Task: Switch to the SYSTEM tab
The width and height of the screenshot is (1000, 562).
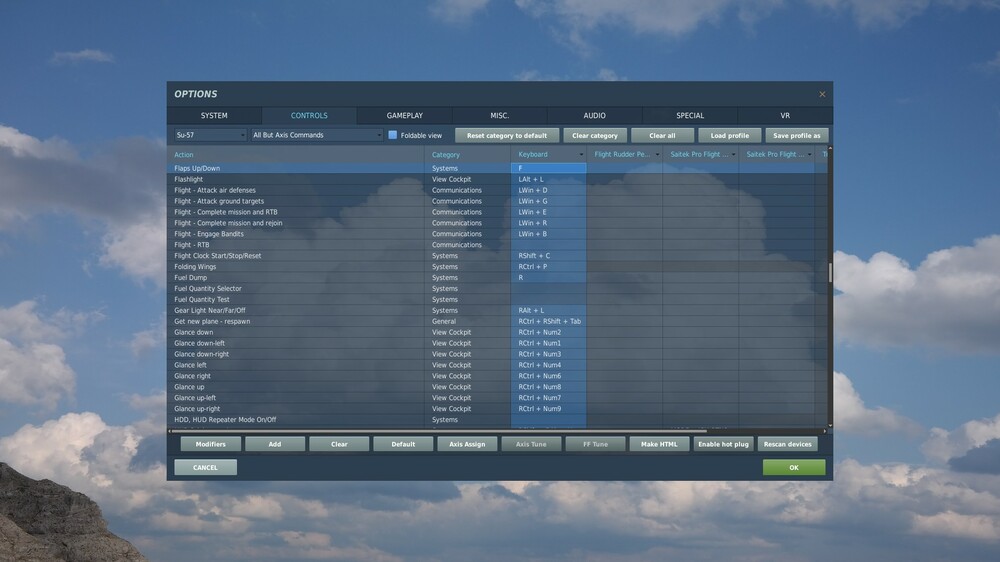Action: [214, 115]
